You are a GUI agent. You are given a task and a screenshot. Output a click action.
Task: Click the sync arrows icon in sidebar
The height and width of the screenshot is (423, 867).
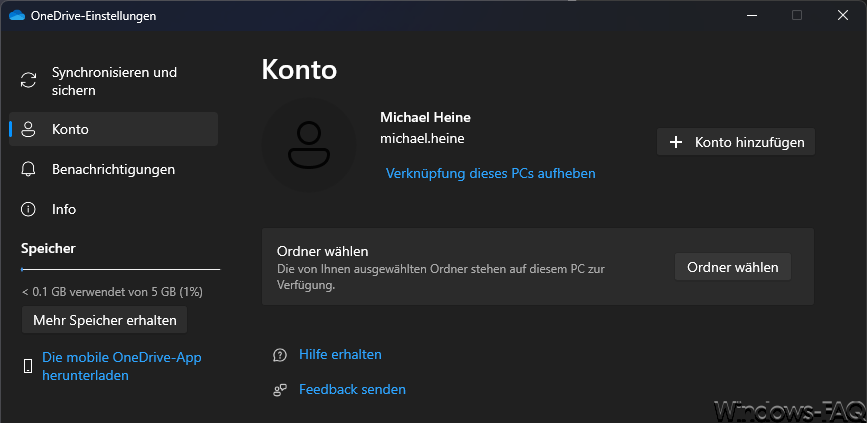[28, 80]
